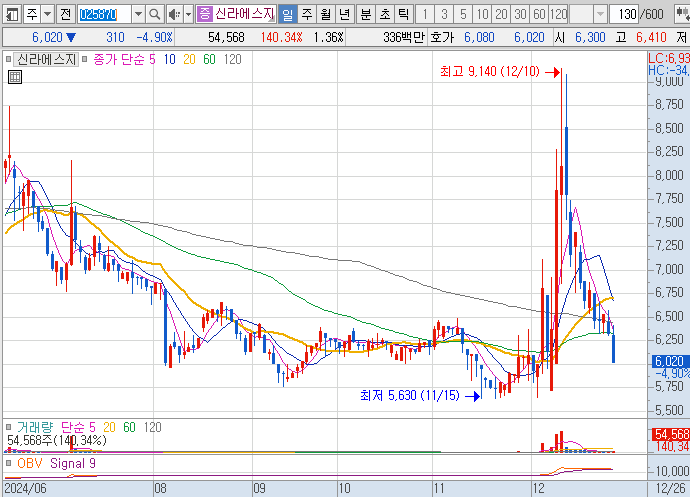Switch to the second '초' chart

coord(385,15)
